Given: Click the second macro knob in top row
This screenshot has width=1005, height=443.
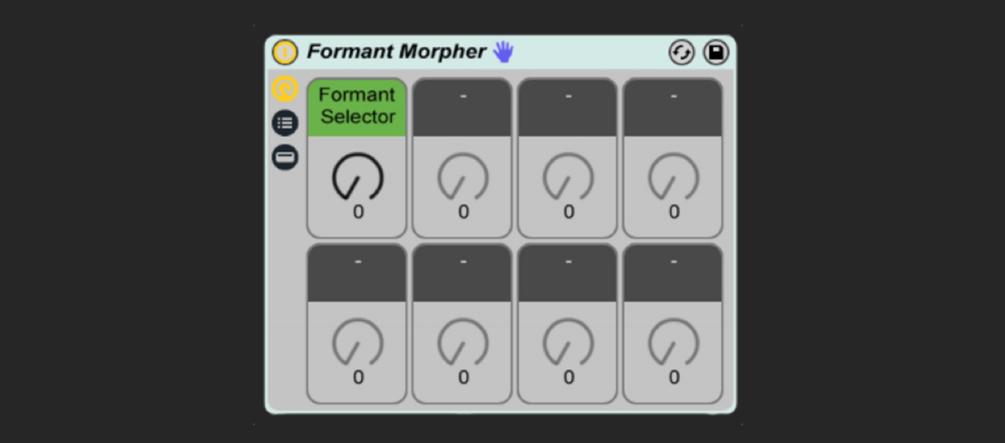Looking at the screenshot, I should (x=463, y=177).
